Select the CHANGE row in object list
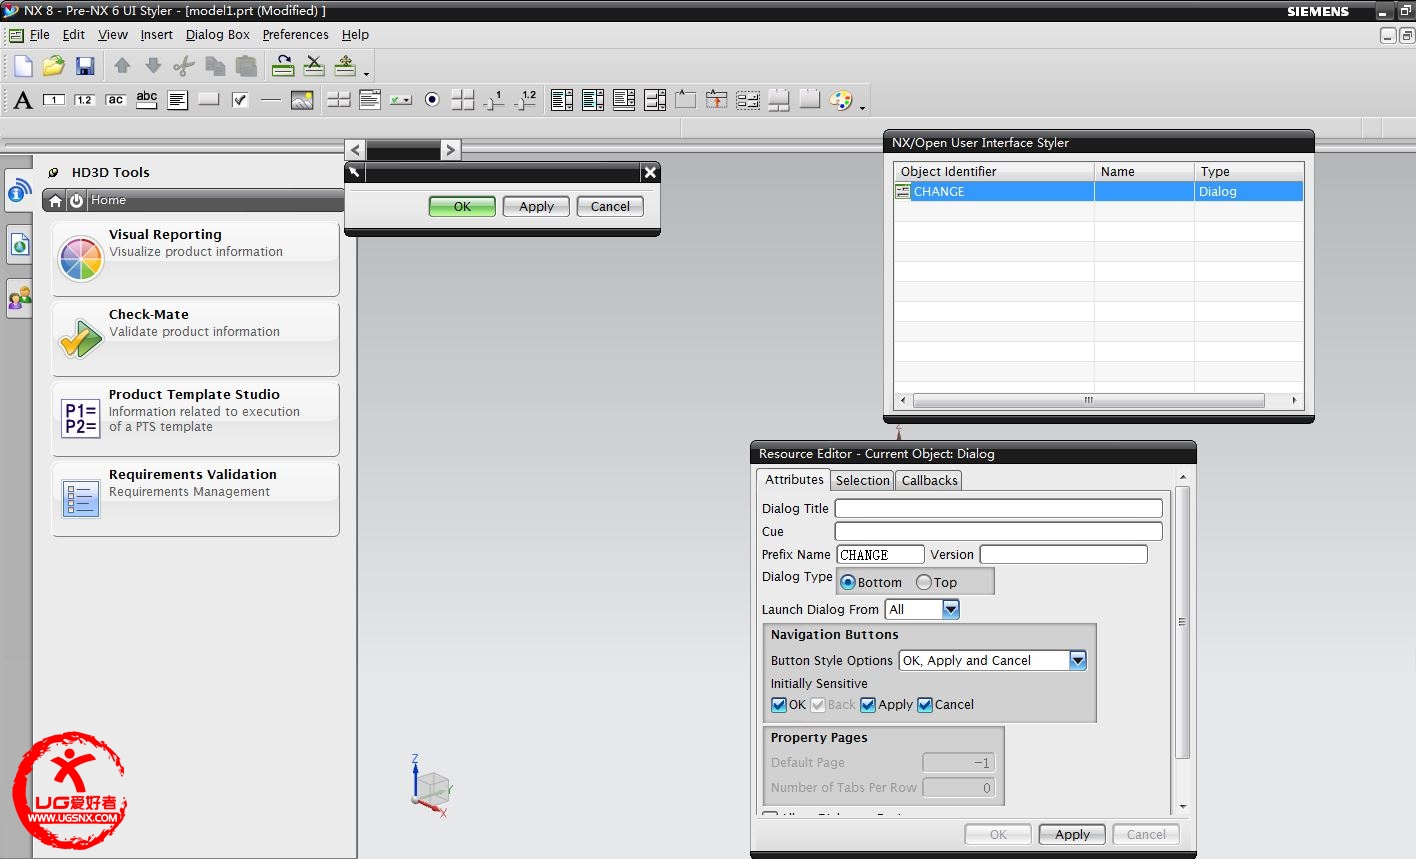 tap(1098, 191)
